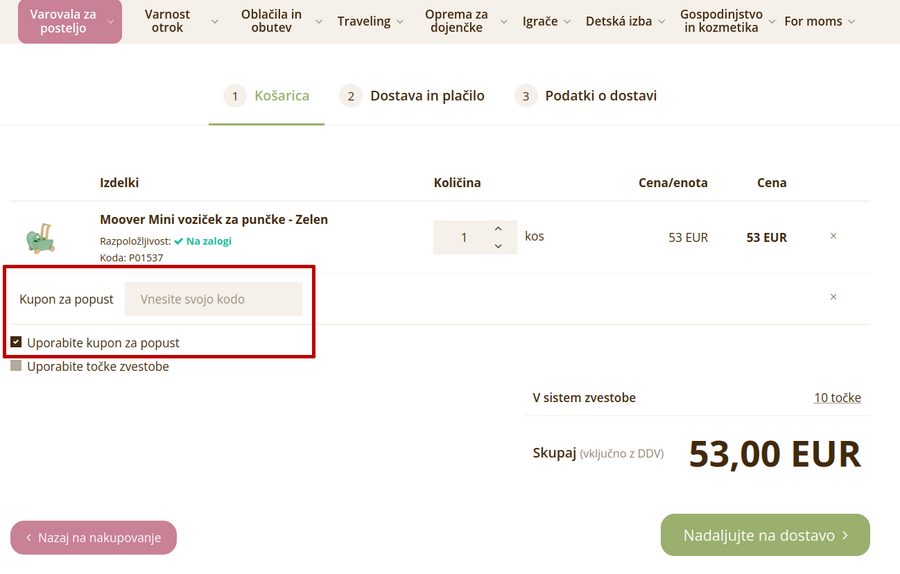Expand the Igrače category chevron

pos(566,21)
